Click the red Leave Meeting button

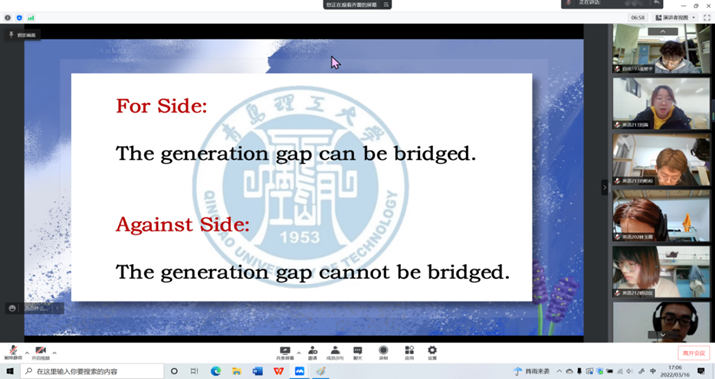coord(694,353)
